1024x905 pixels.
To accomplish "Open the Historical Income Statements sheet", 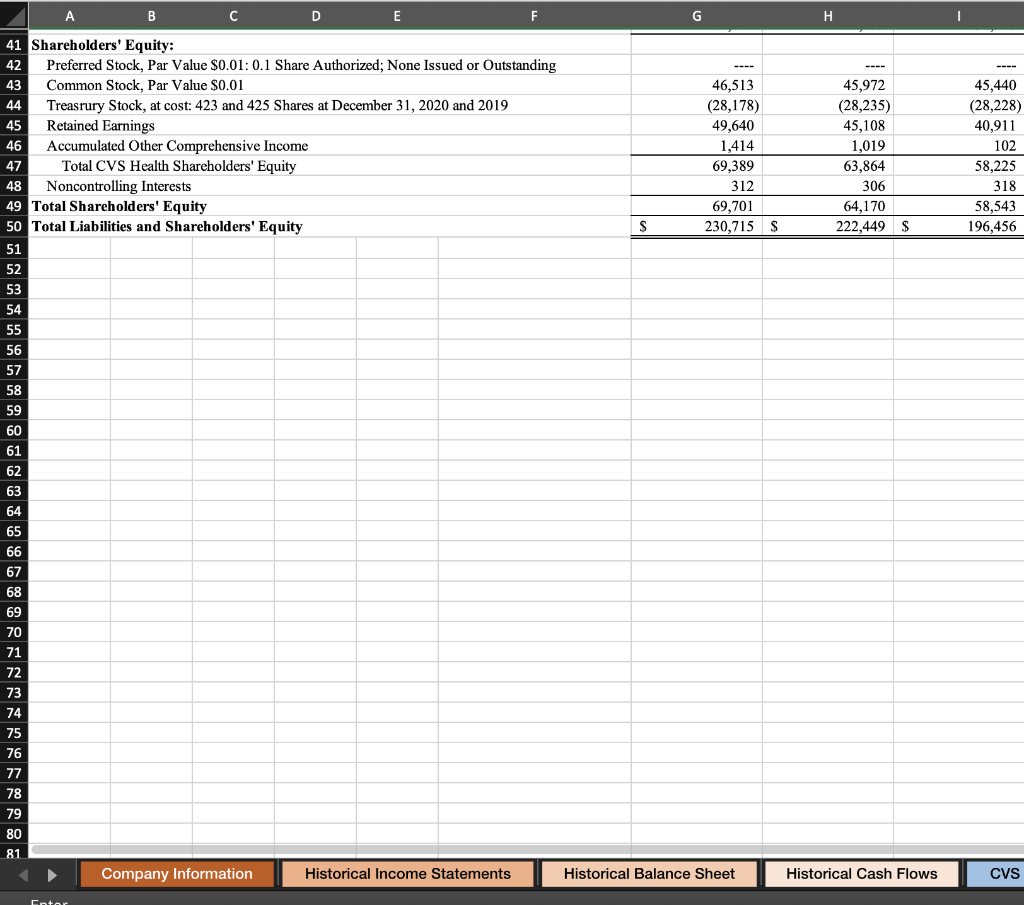I will tap(407, 873).
